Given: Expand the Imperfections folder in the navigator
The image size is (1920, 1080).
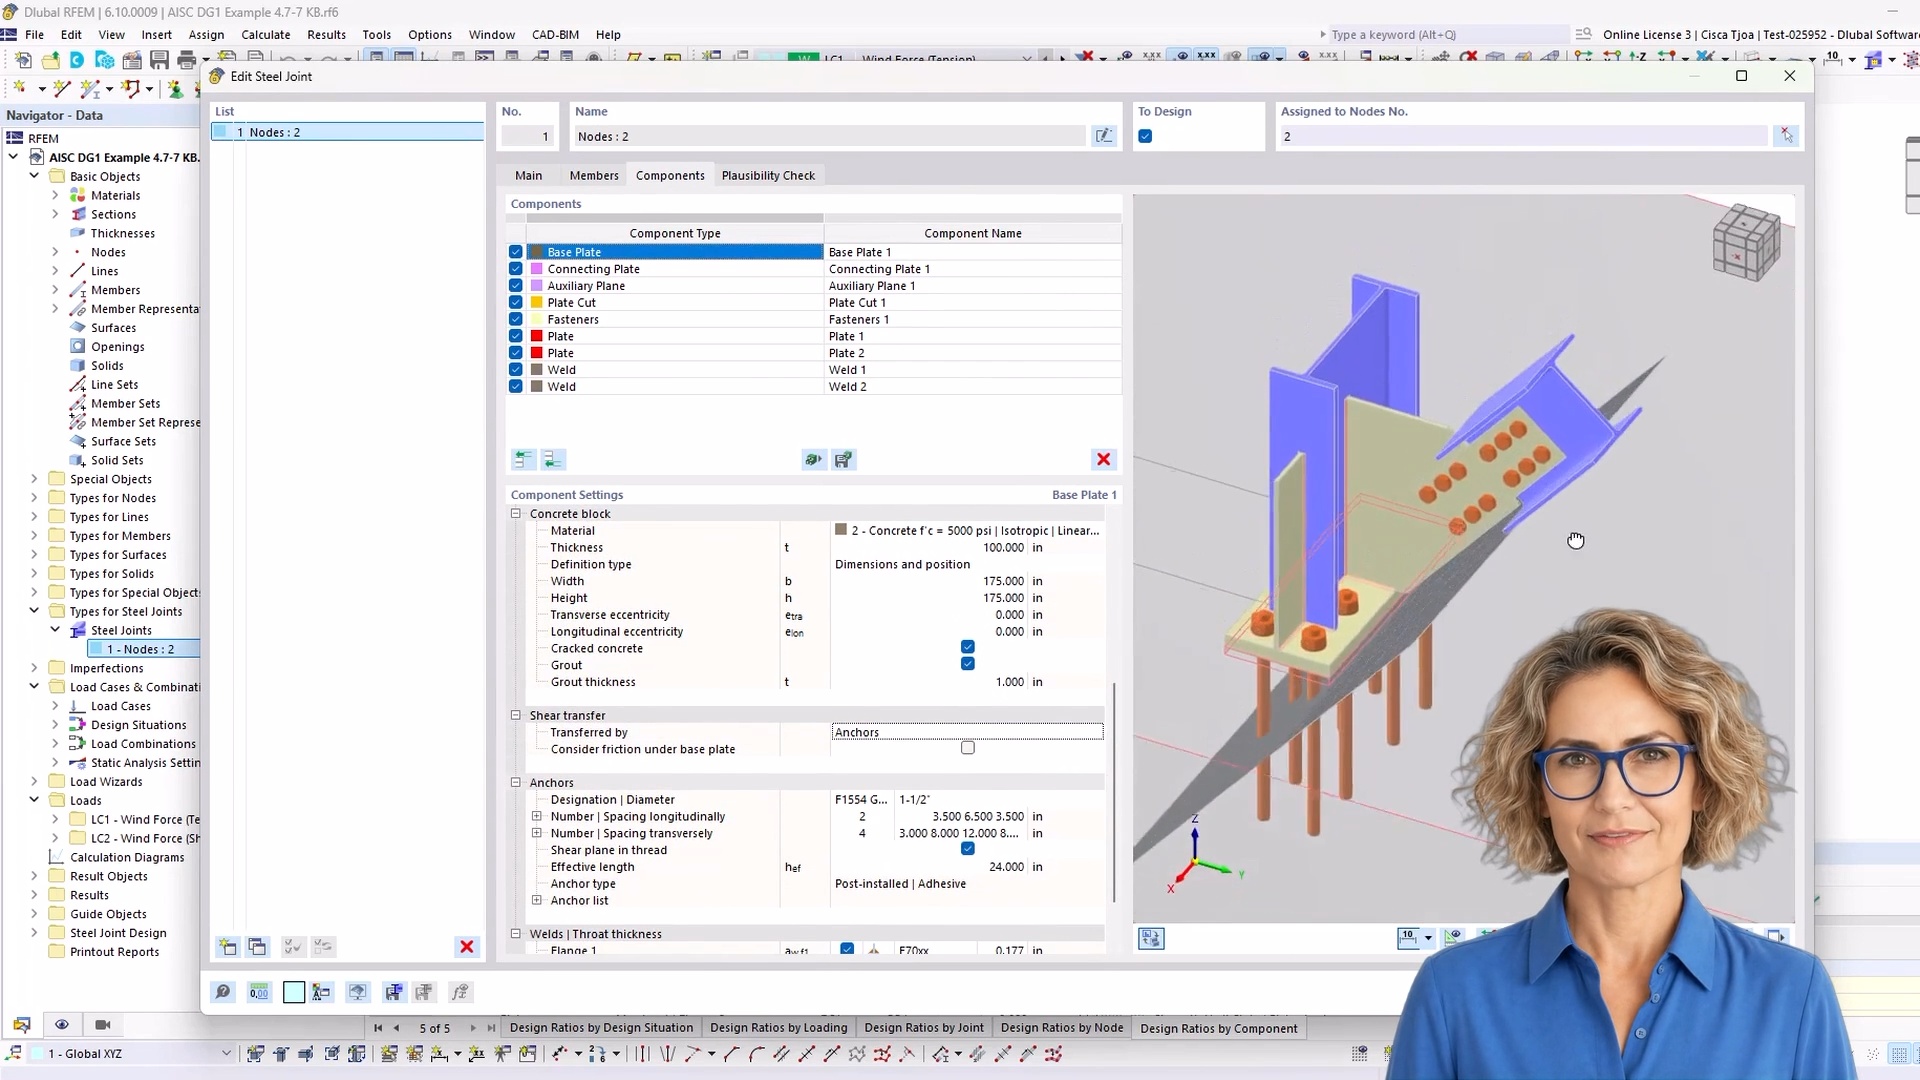Looking at the screenshot, I should 34,668.
